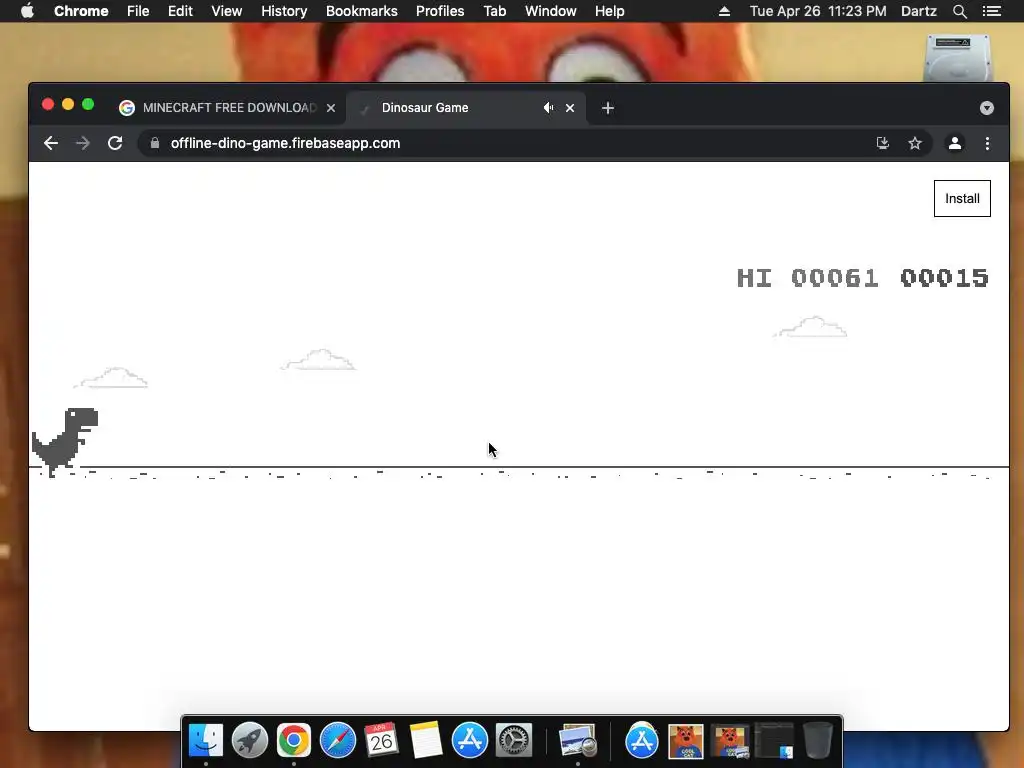Open Chrome's three-dot menu

click(x=987, y=143)
